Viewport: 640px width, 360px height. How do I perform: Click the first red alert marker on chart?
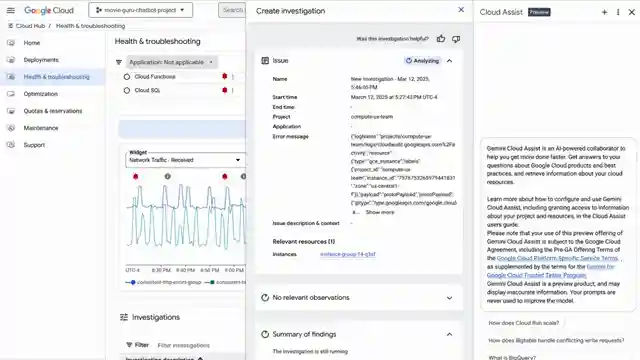136,176
